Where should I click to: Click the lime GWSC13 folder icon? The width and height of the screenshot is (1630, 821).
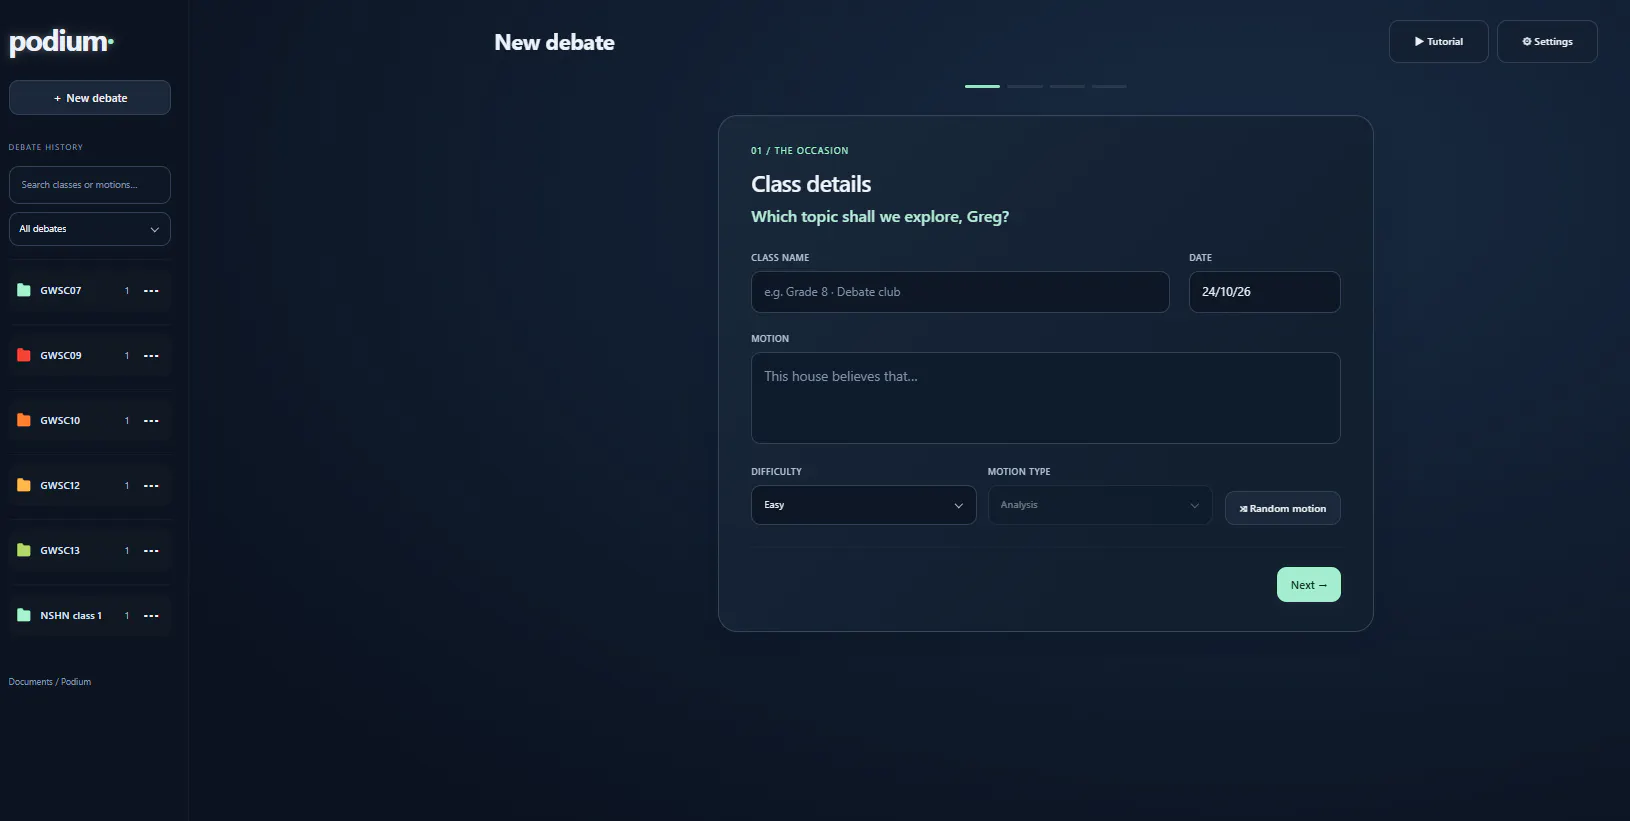[x=24, y=550]
